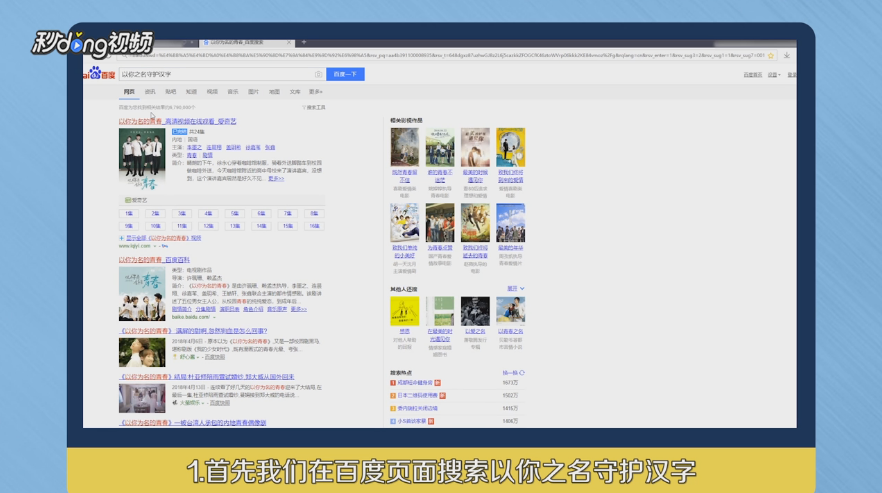Screen dimensions: 882x493
Task: Click 百度快照 under the 舒心酱 result
Action: click(x=214, y=357)
